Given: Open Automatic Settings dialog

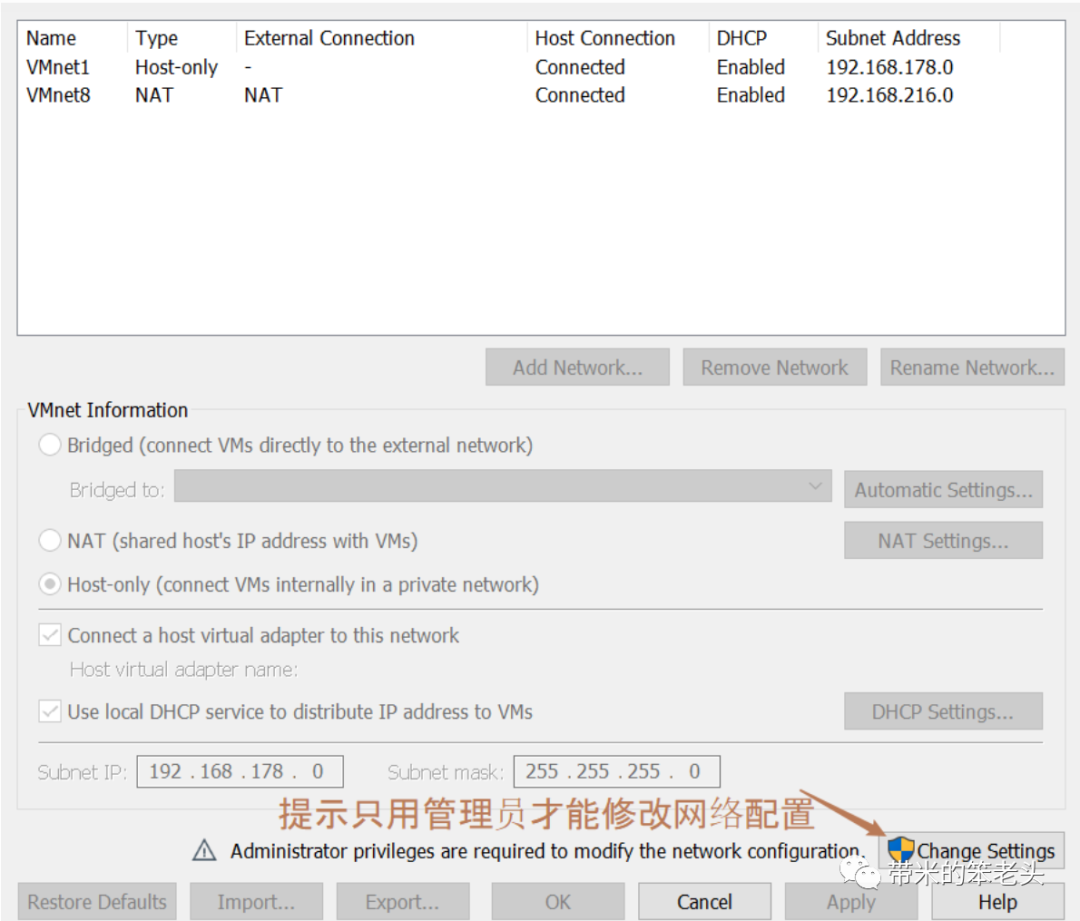Looking at the screenshot, I should point(943,490).
